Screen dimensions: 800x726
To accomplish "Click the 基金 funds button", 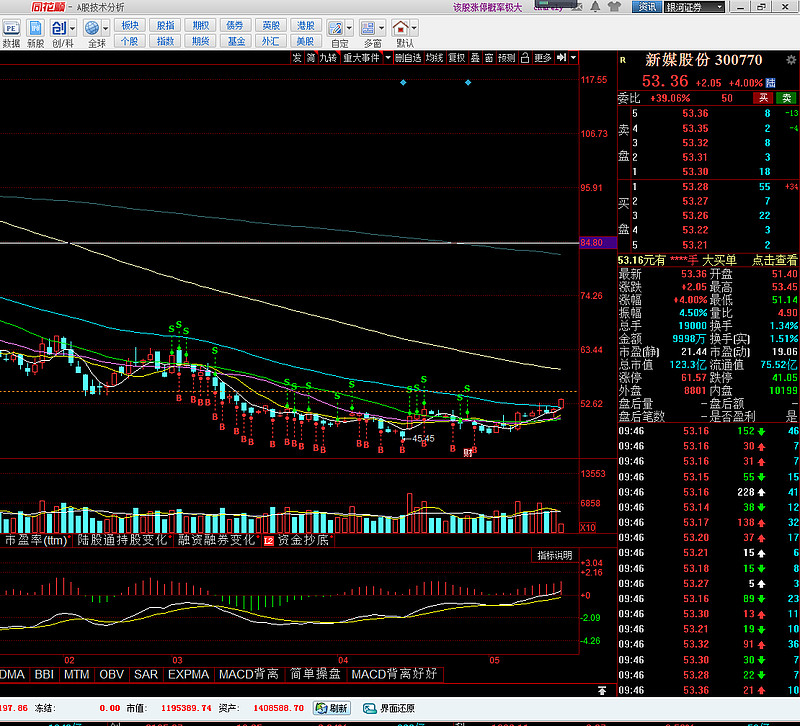I will click(x=236, y=41).
